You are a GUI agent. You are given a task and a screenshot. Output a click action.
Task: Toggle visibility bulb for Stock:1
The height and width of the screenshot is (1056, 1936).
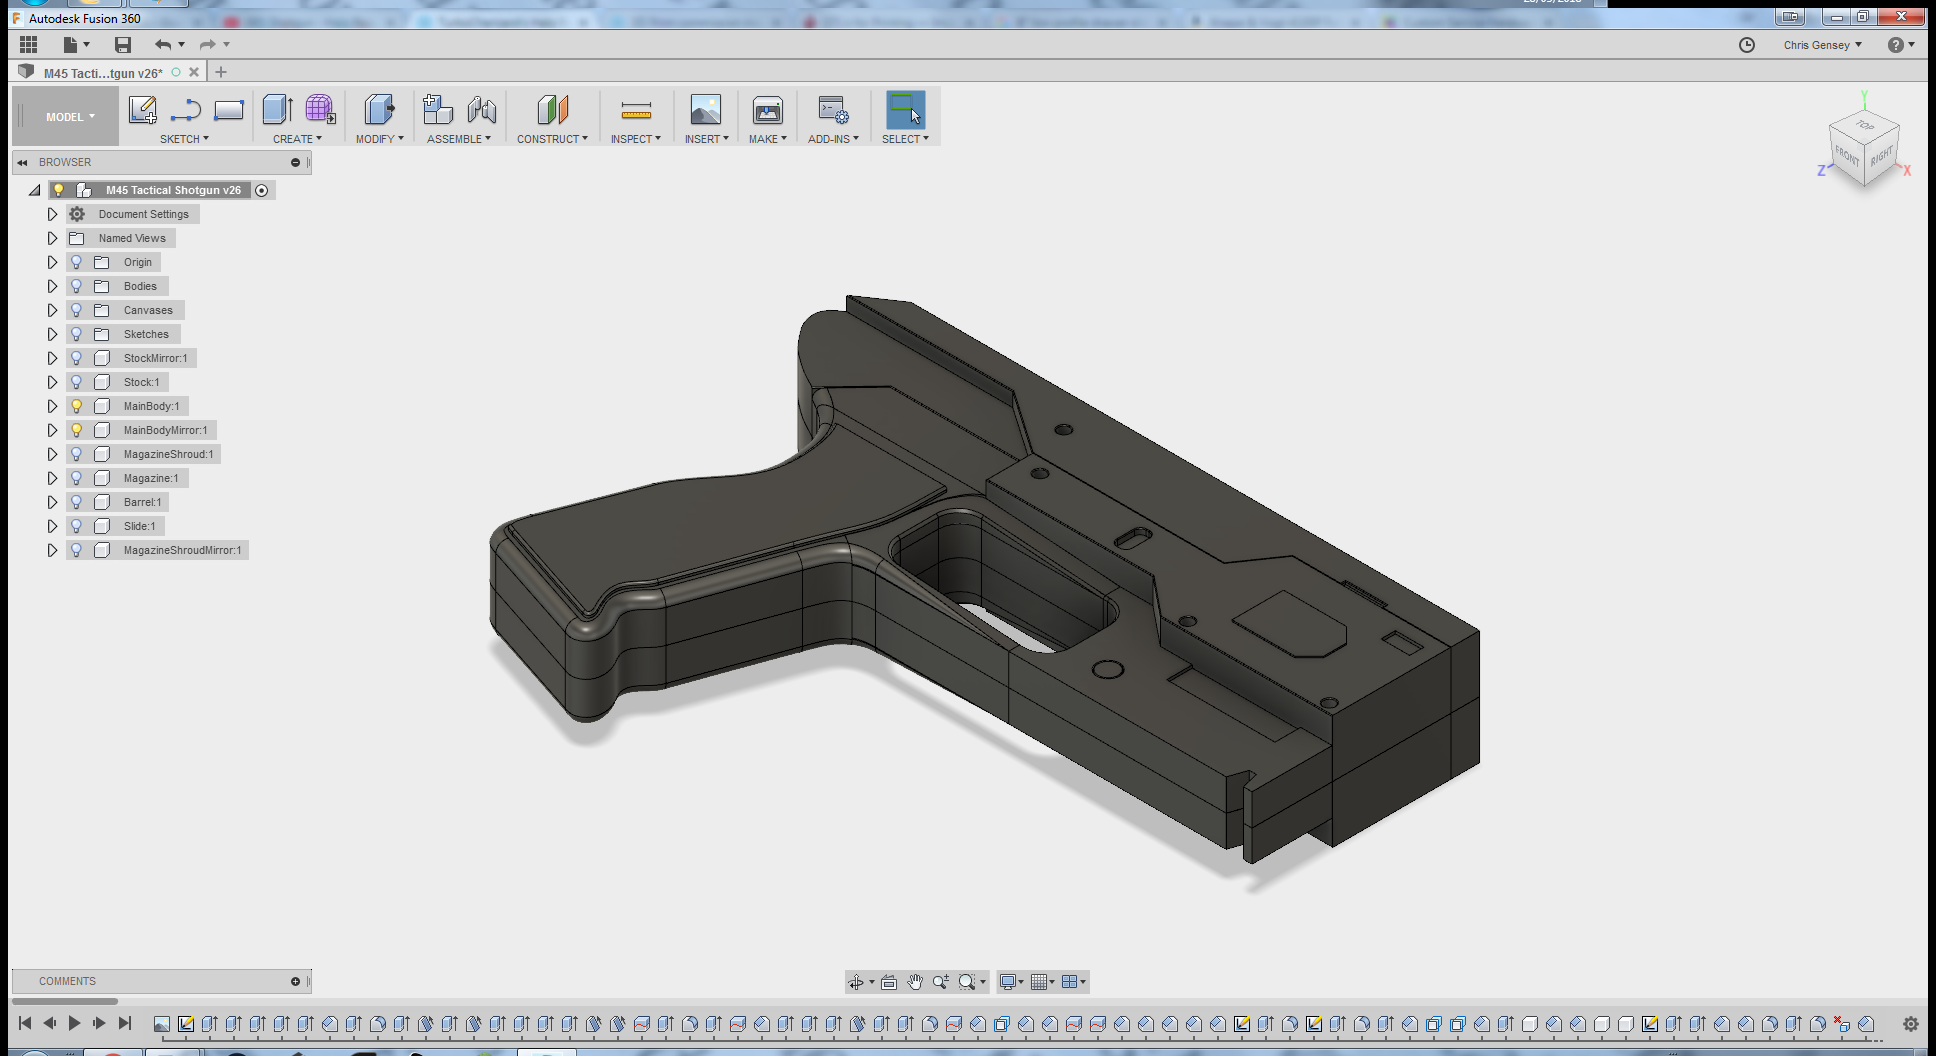coord(76,382)
